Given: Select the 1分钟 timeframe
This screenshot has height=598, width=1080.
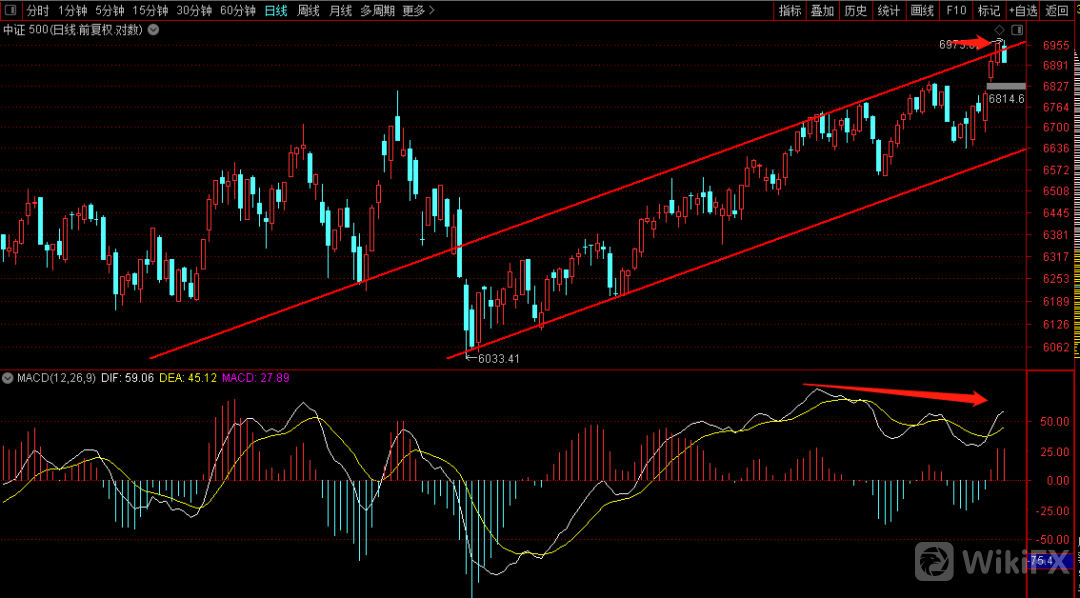Looking at the screenshot, I should (73, 11).
